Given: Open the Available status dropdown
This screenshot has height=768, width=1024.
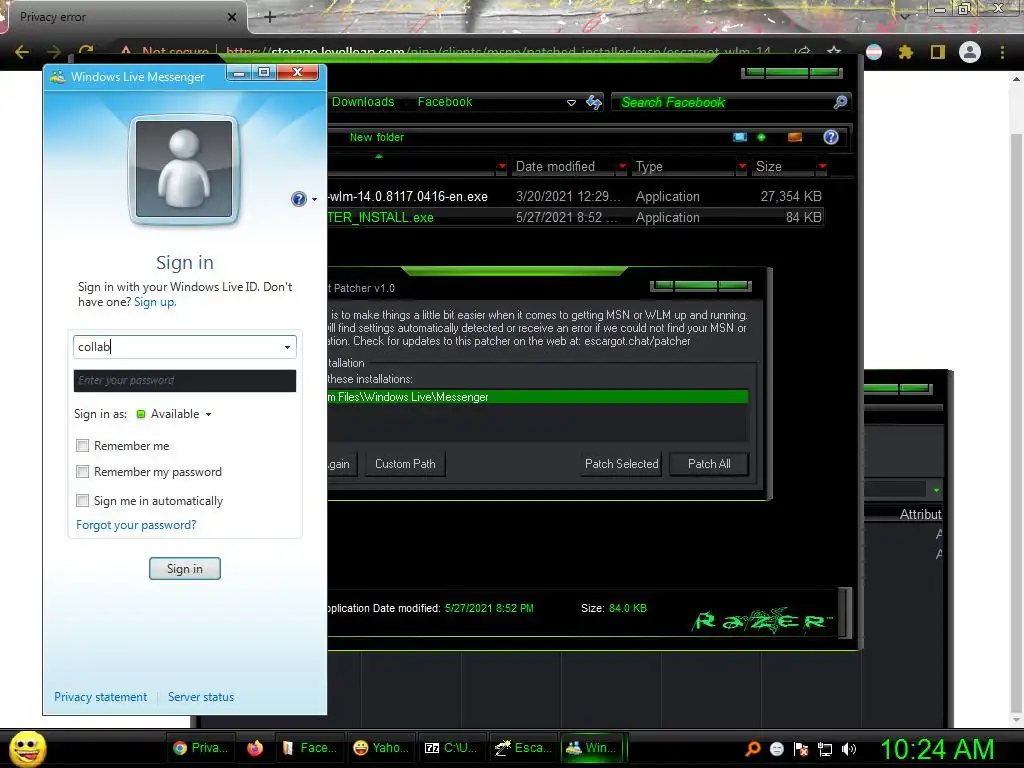Looking at the screenshot, I should [x=174, y=414].
